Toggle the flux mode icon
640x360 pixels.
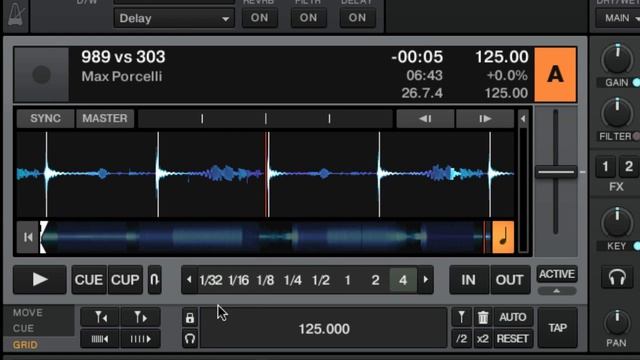155,280
